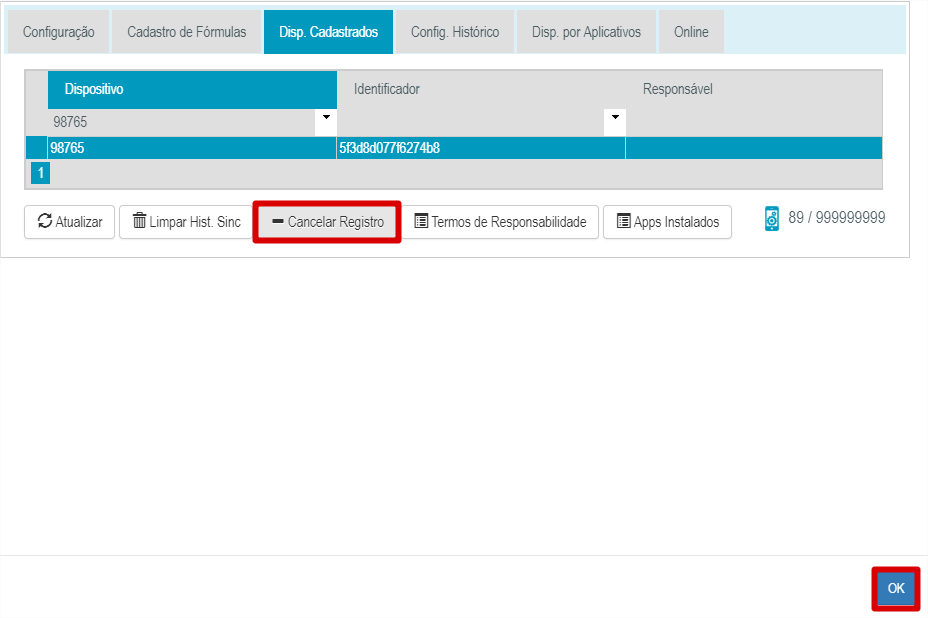Focus the Dispositivo filter field containing 98765

coord(182,123)
